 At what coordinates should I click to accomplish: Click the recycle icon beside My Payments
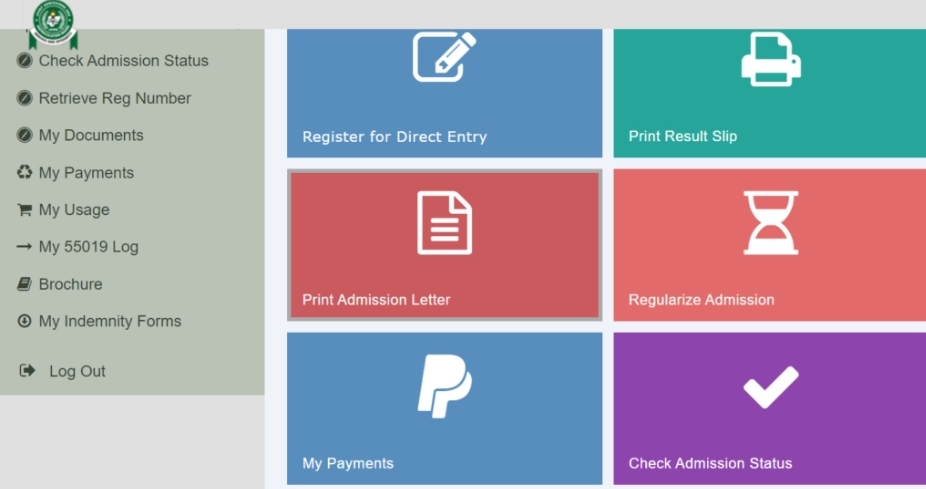pyautogui.click(x=24, y=172)
